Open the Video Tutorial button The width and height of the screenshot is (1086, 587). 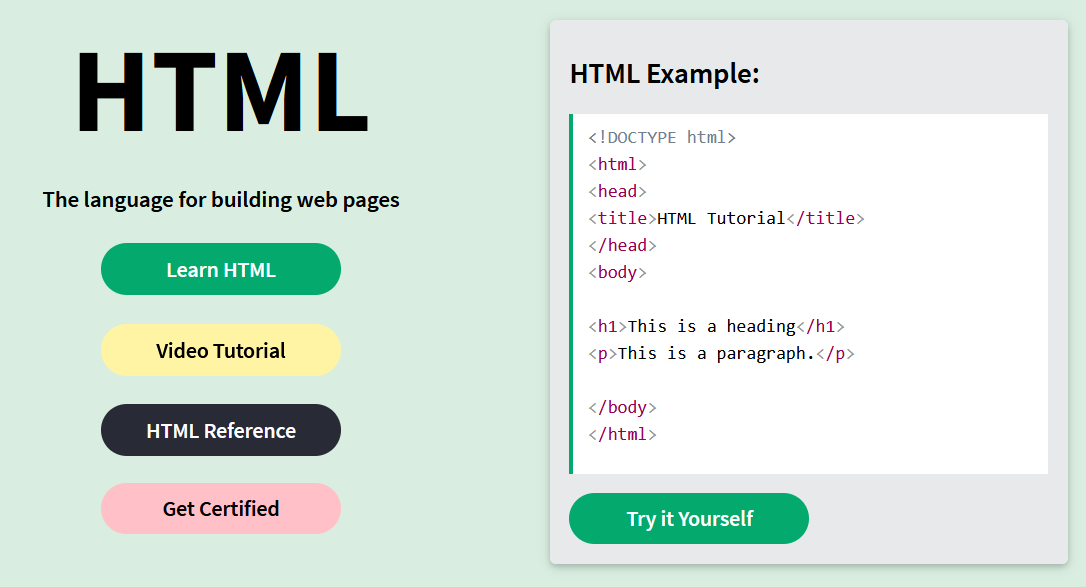coord(221,351)
